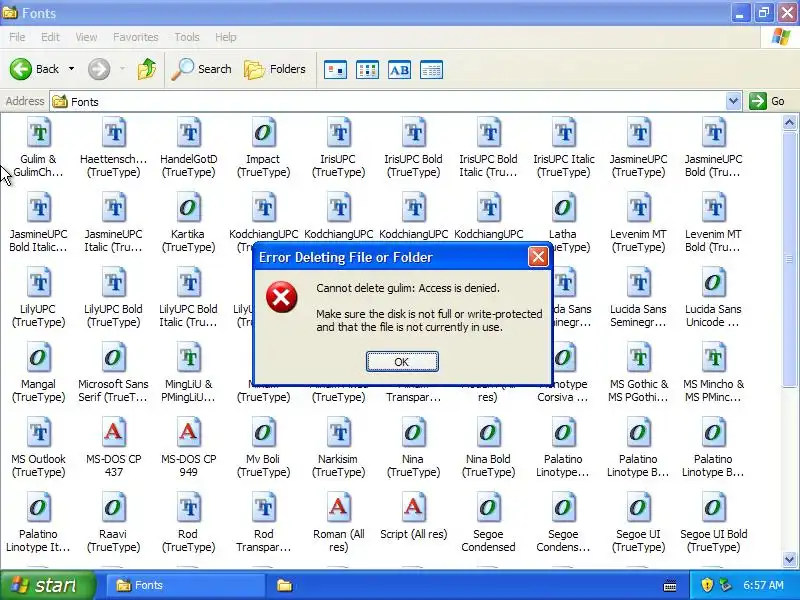Screen dimensions: 800x600
Task: Click the Up folder icon
Action: (x=147, y=69)
